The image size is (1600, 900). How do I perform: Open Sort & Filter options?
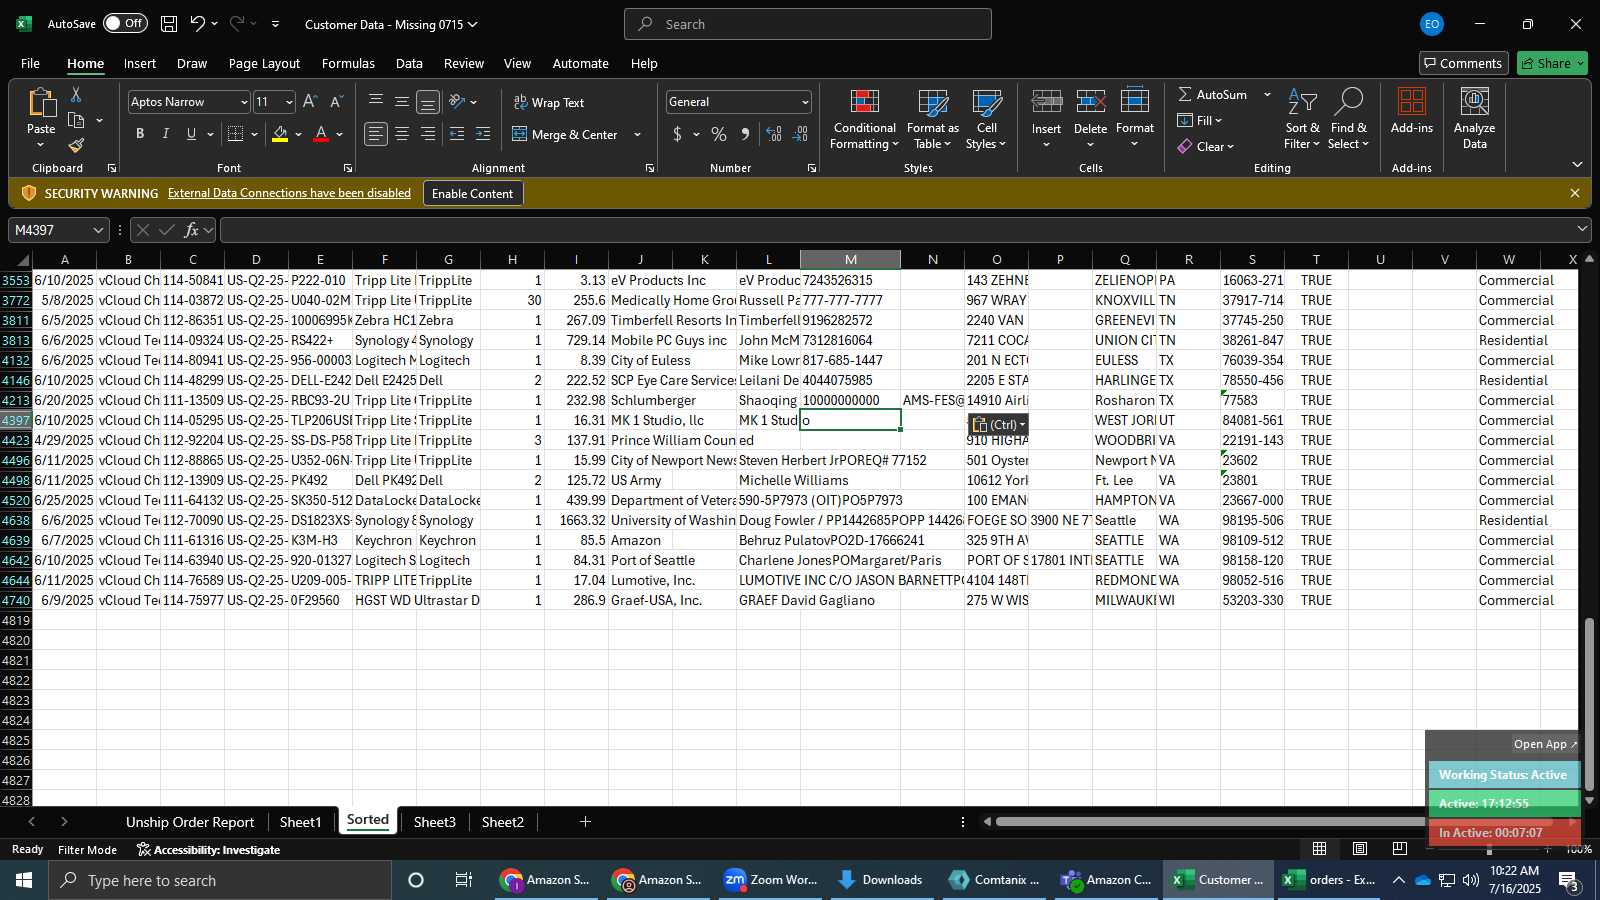1302,120
